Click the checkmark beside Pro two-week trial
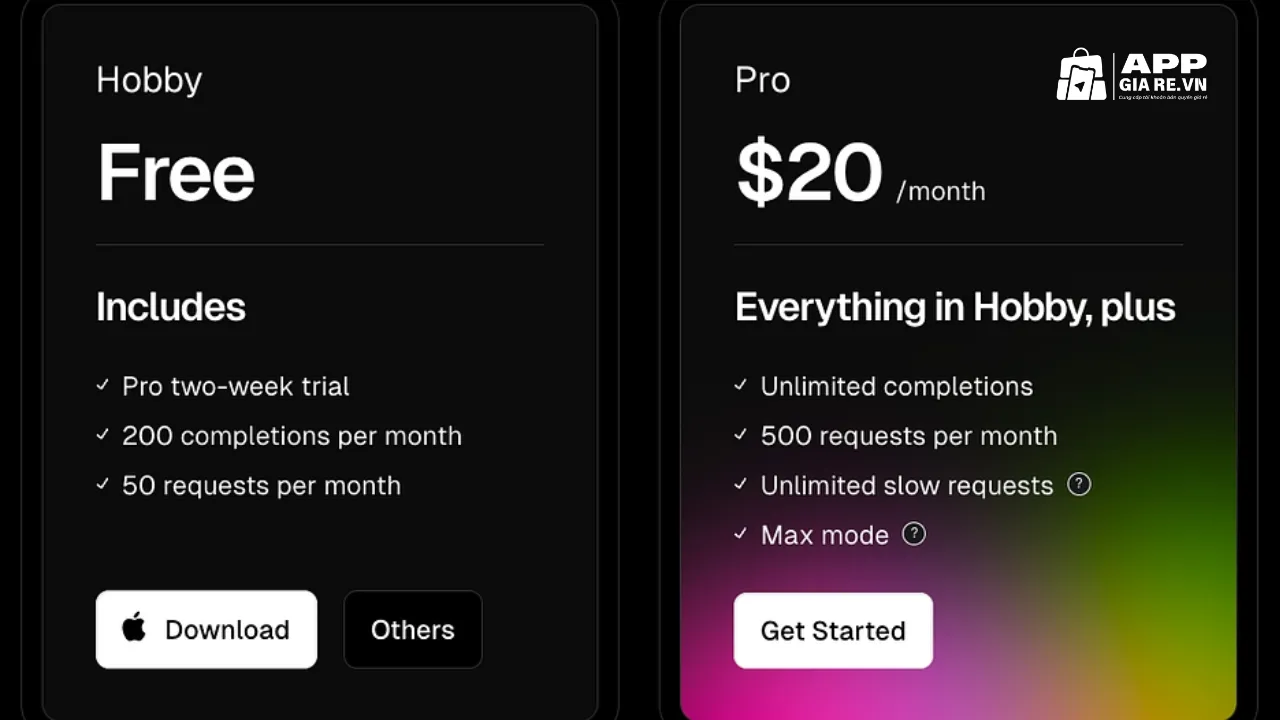The image size is (1280, 720). [101, 385]
